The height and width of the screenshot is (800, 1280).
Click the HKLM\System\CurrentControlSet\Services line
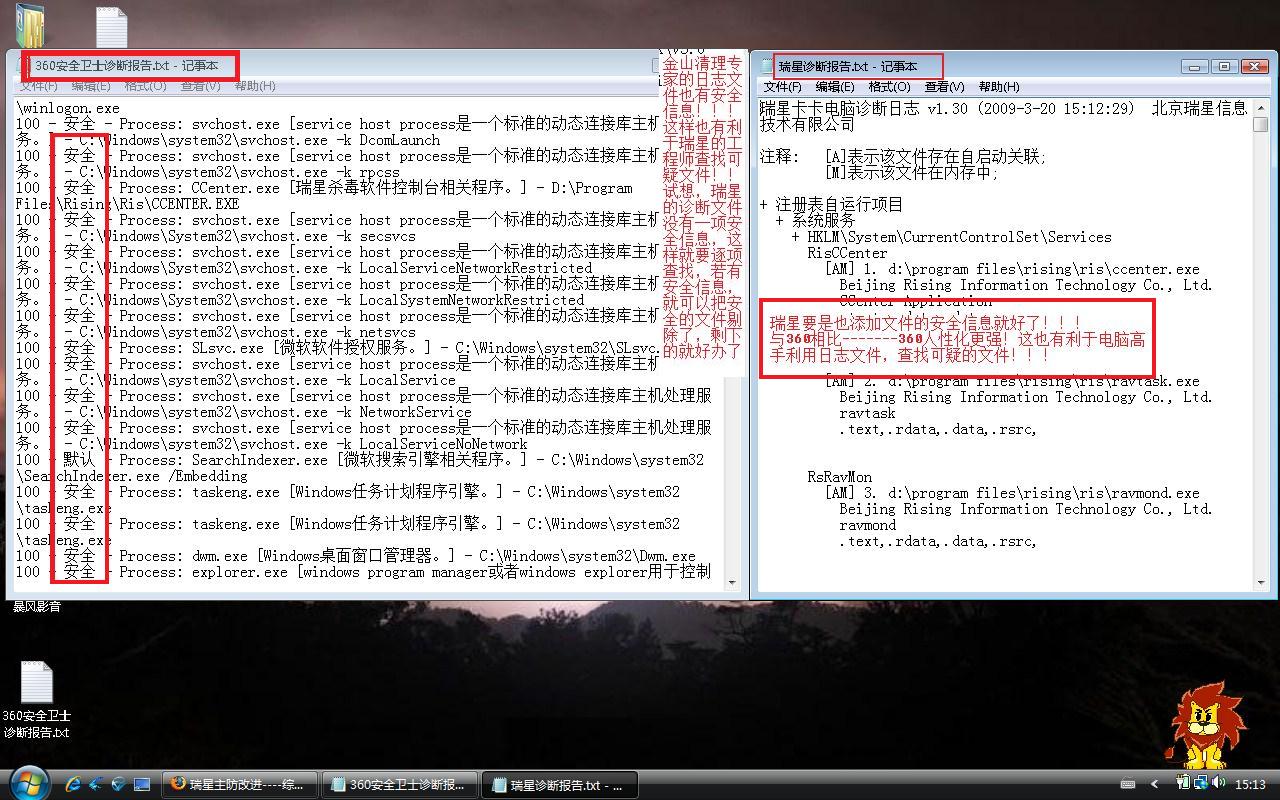pyautogui.click(x=952, y=237)
